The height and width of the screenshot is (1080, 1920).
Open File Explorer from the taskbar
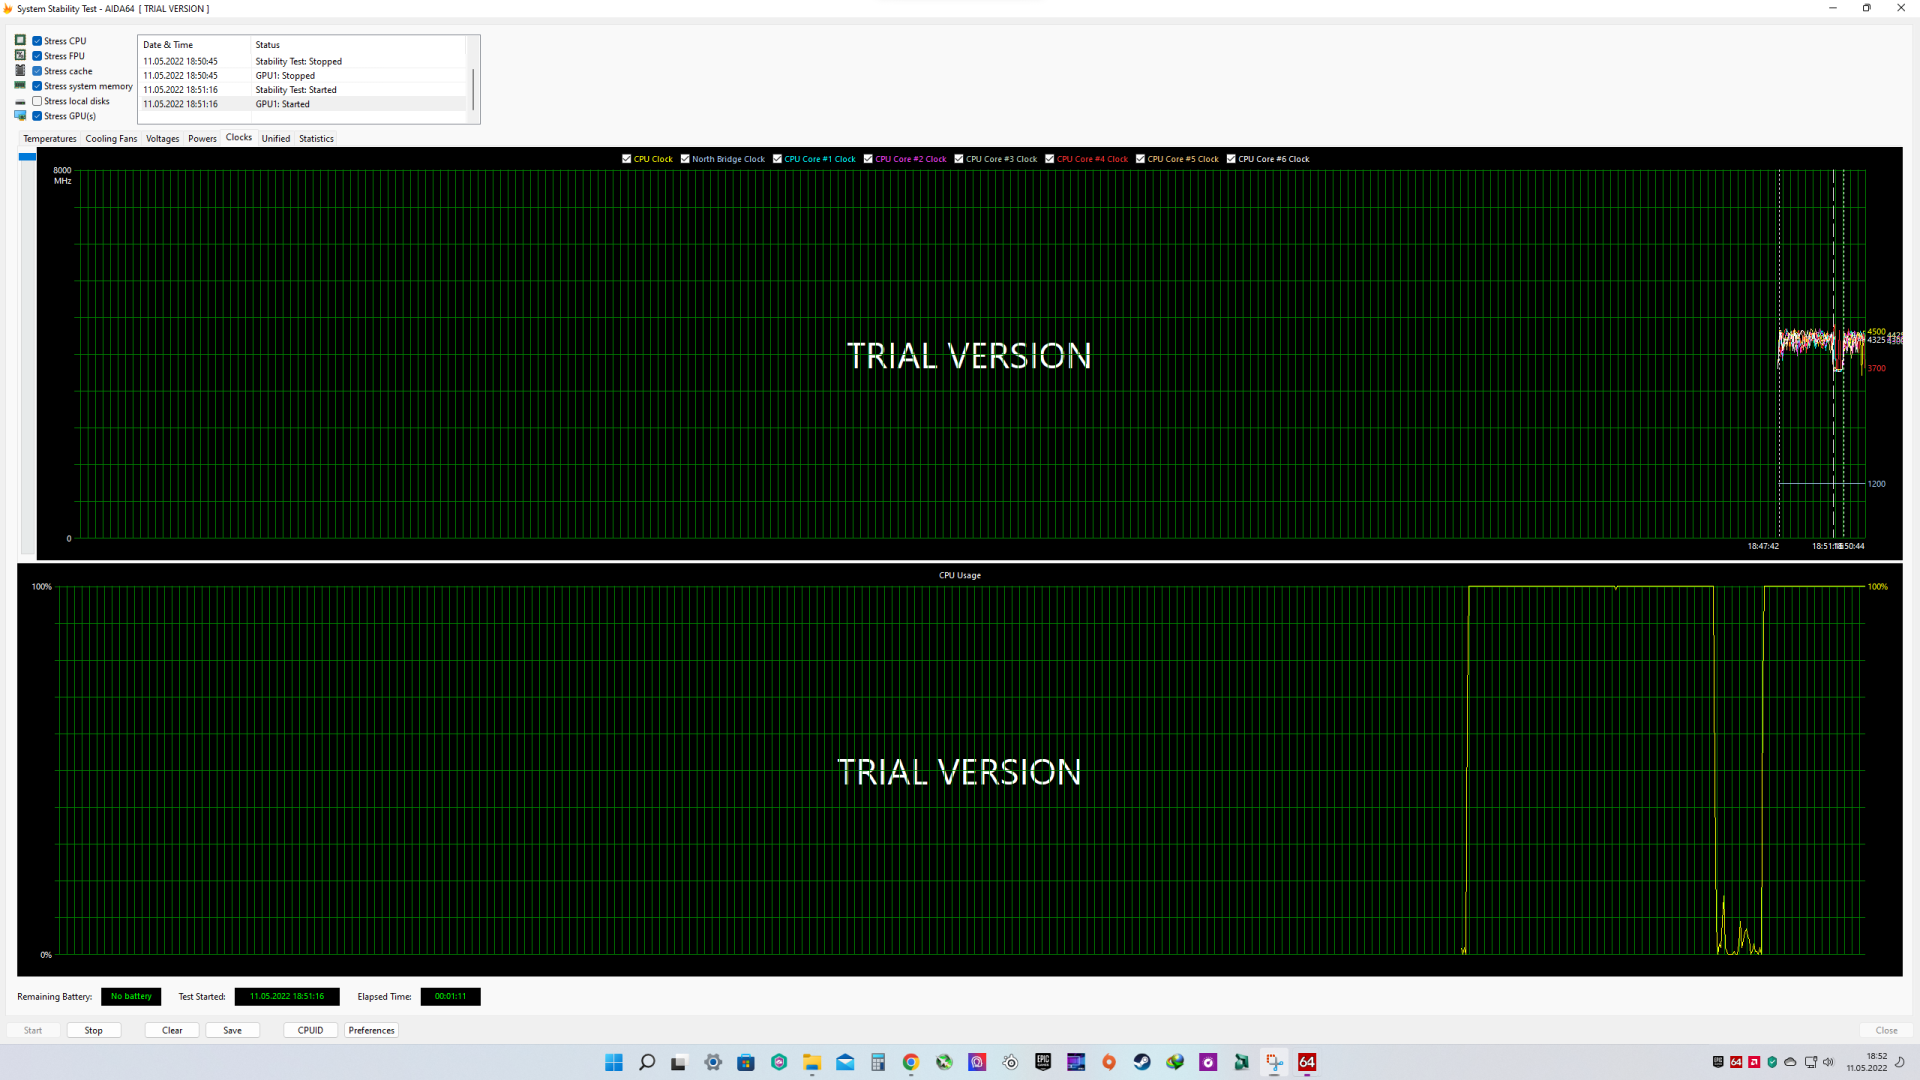[811, 1062]
